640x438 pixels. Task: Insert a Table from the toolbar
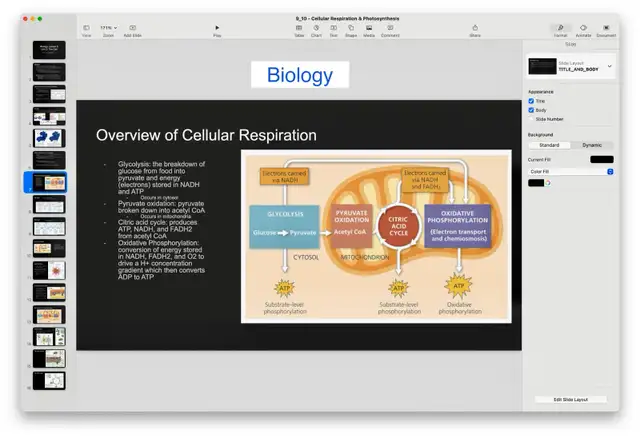[x=299, y=28]
